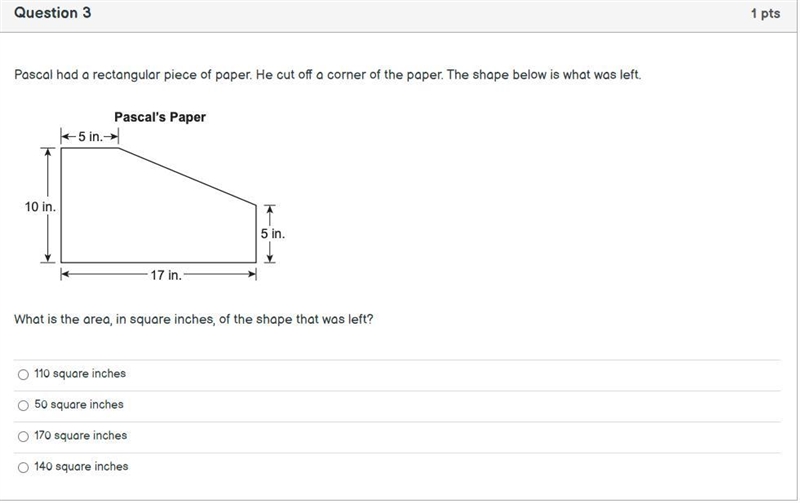
Task: Mark the 170 square inches radio button
Action: click(x=23, y=436)
